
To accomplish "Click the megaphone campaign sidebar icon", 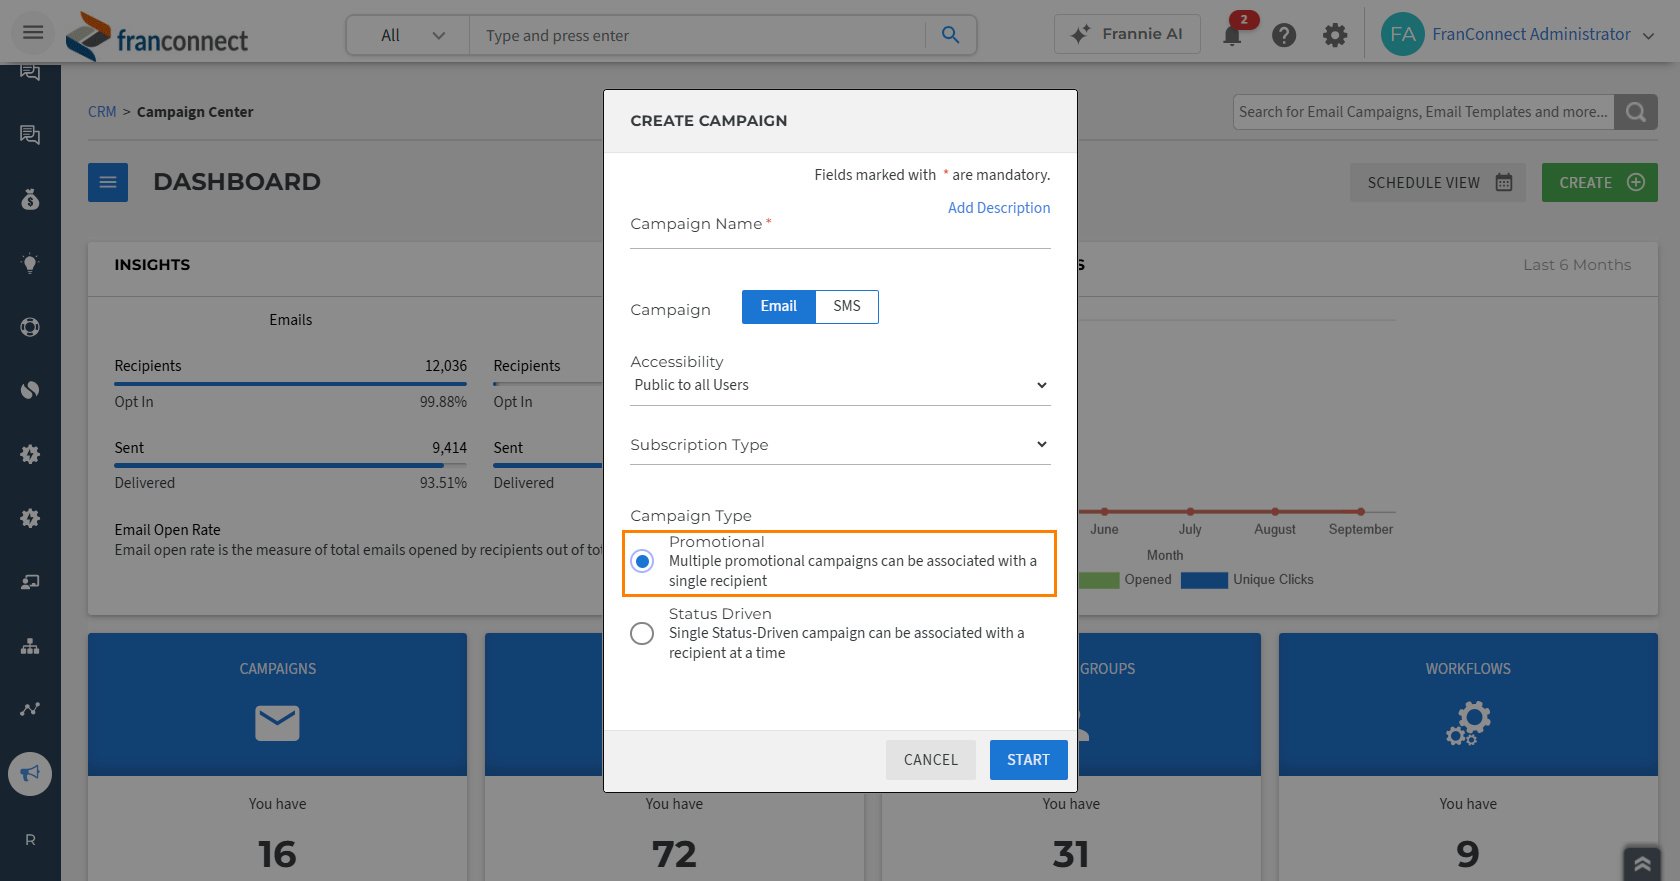I will 30,773.
